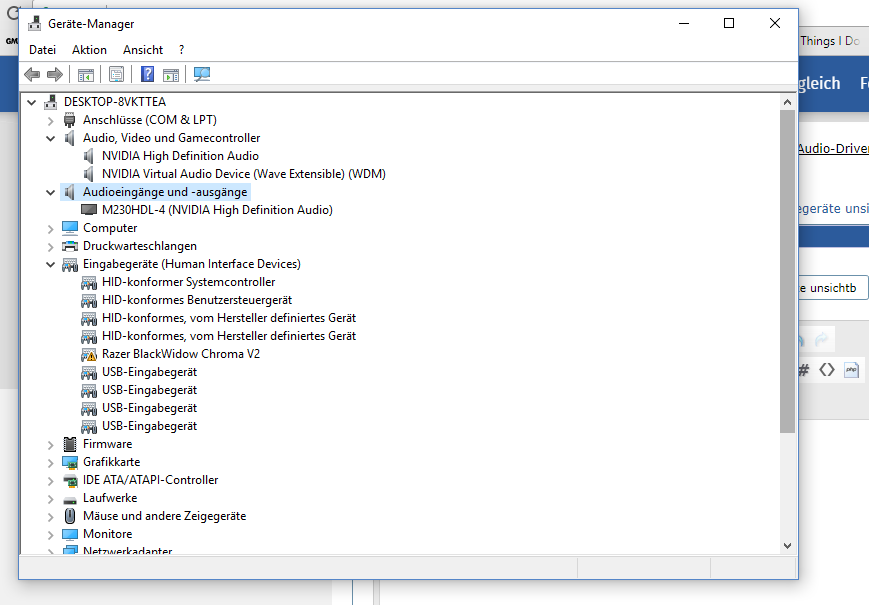Click the php icon in the background editor
The image size is (869, 605).
coord(851,370)
